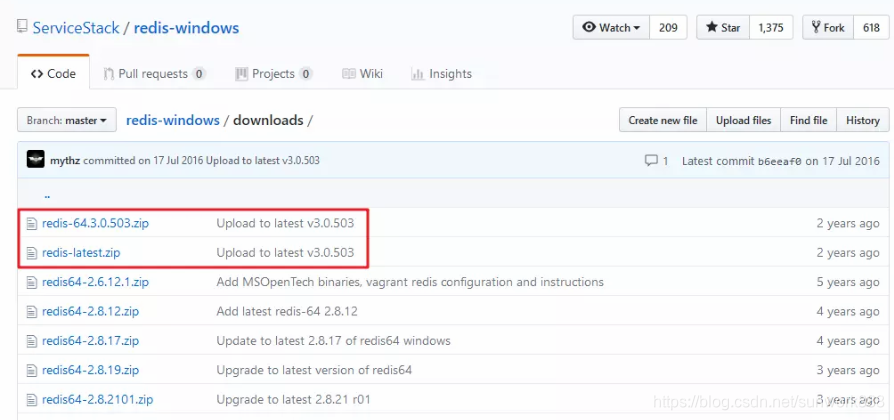The image size is (894, 420).
Task: Switch to the Code tab
Action: [x=54, y=74]
